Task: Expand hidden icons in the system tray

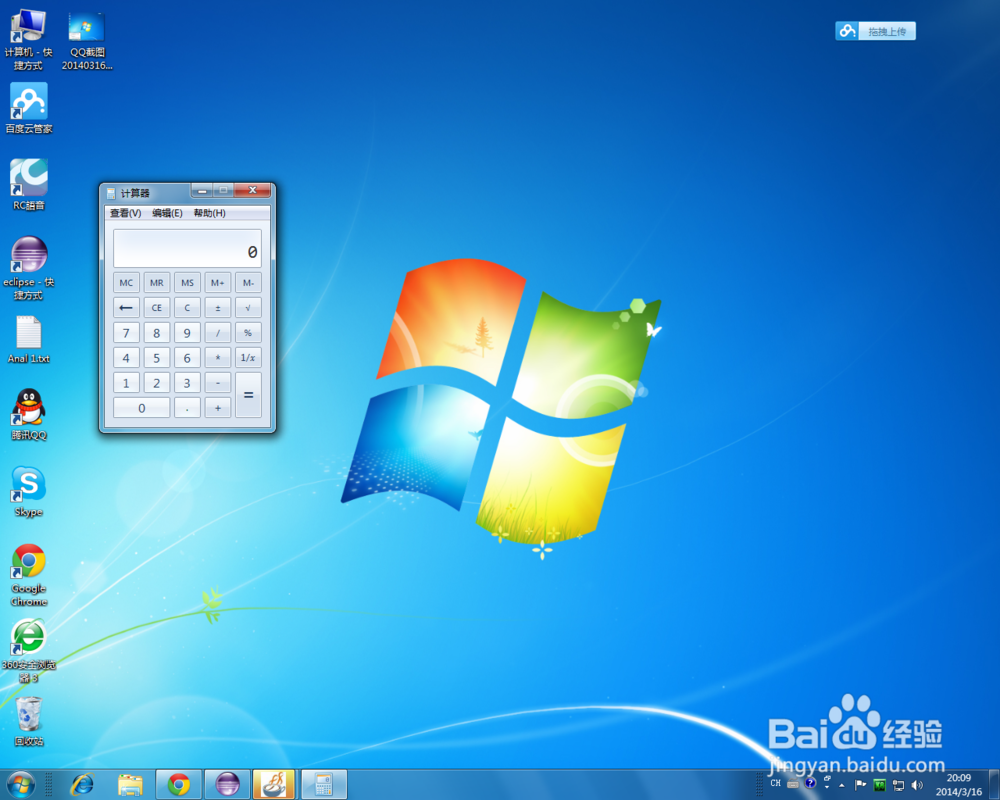Action: [842, 784]
